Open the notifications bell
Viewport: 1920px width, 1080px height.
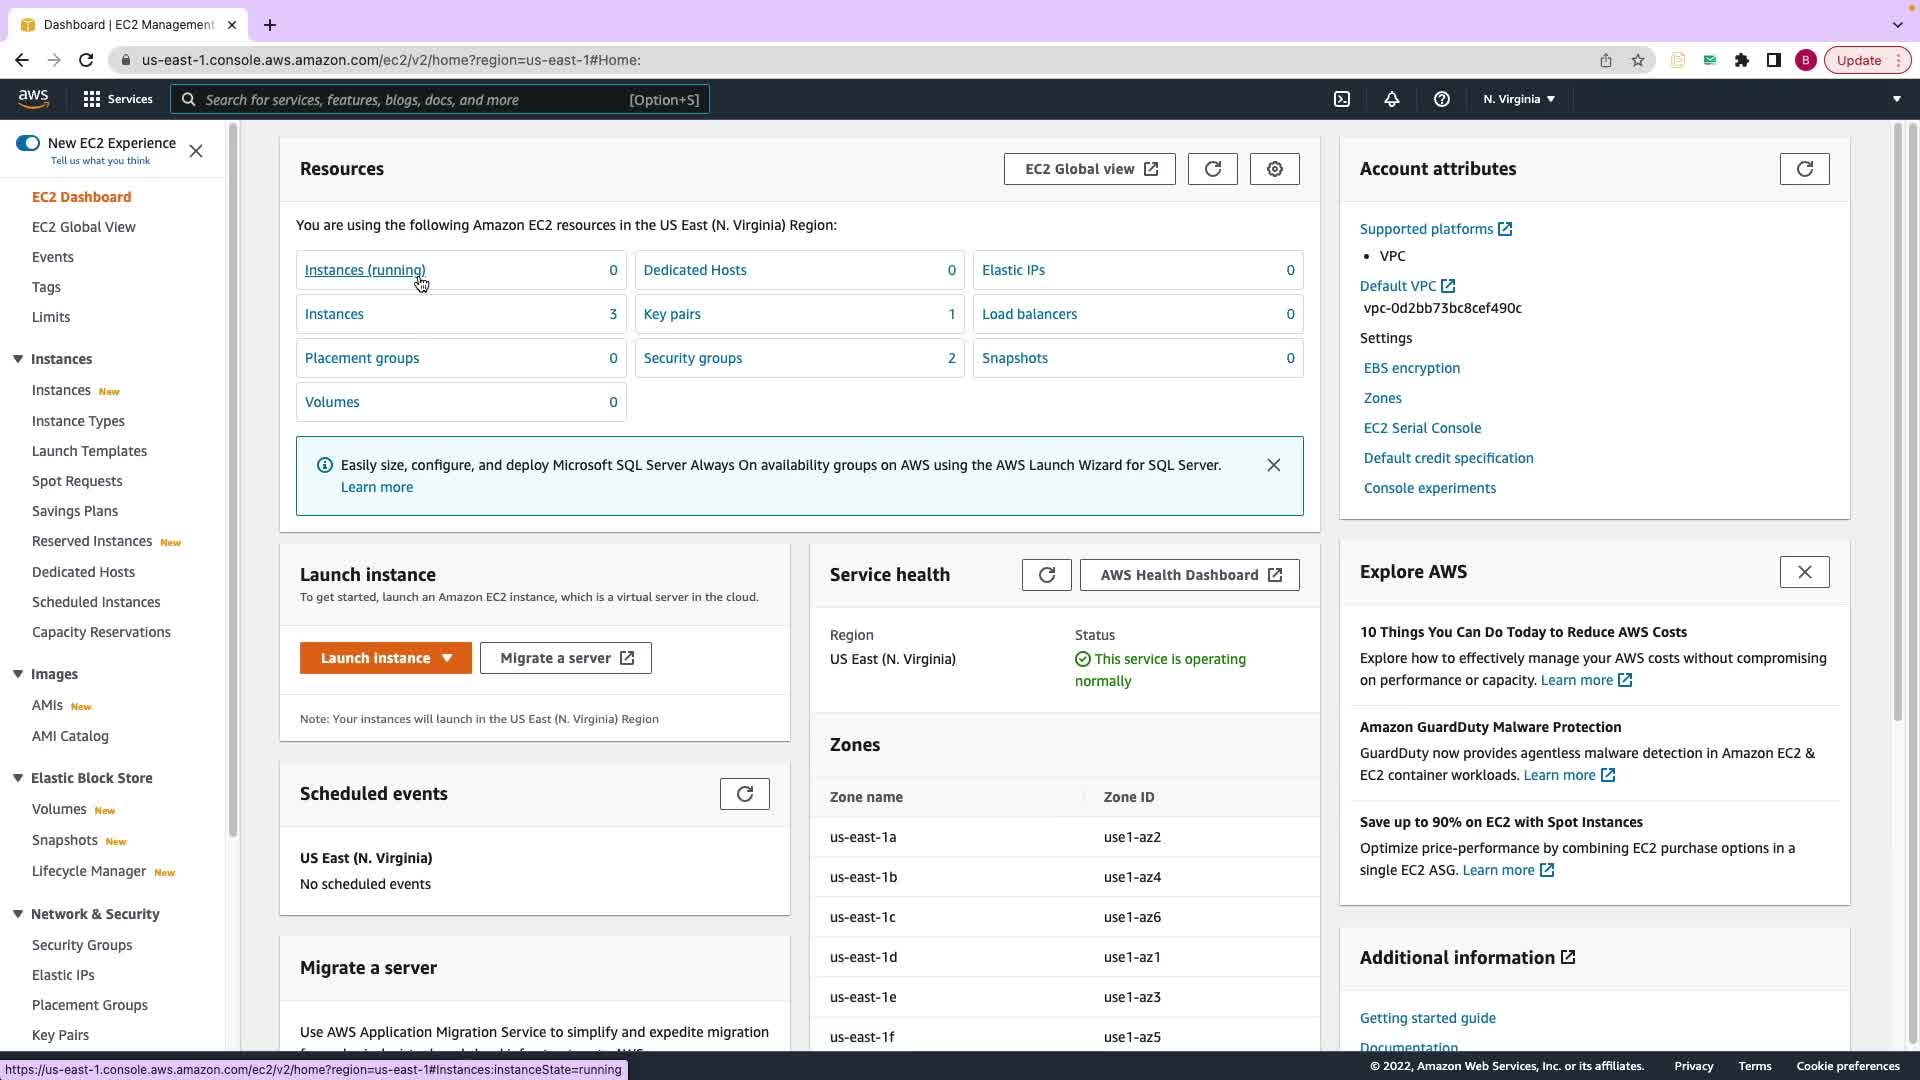(1391, 99)
